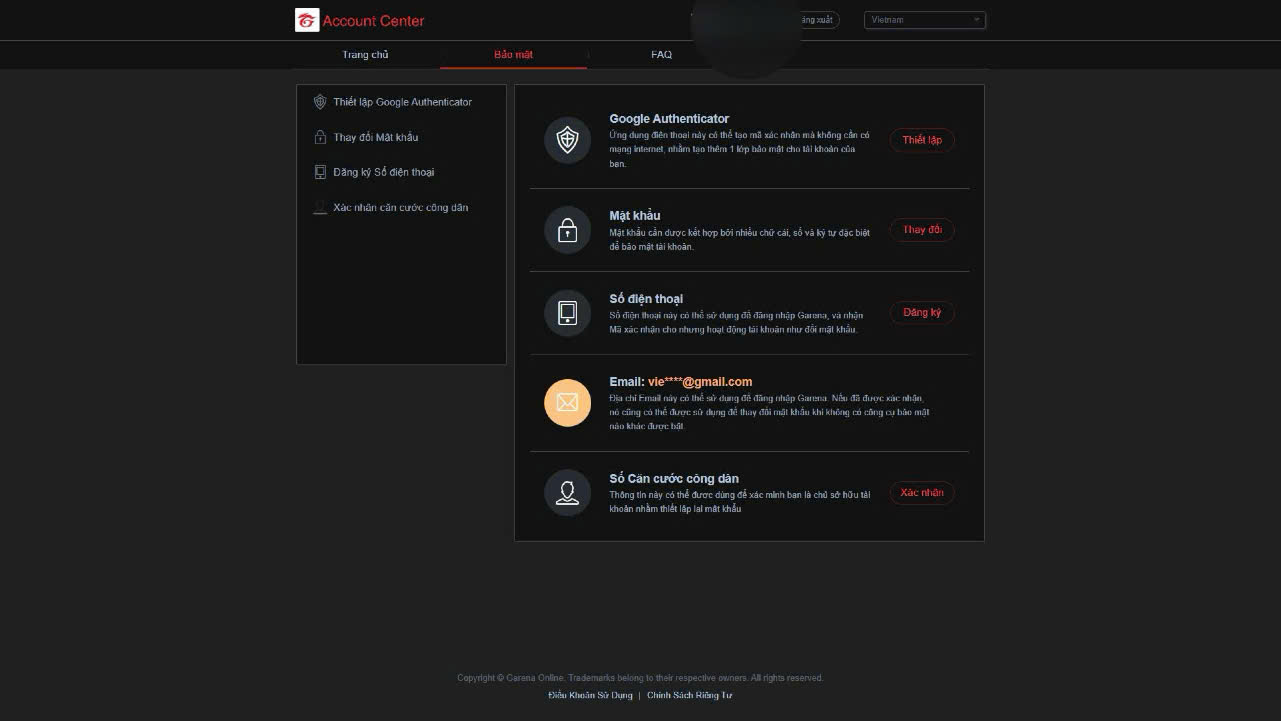Click sidebar lock icon for Thay đổi Mật khẩu
Viewport: 1281px width, 721px height.
[320, 137]
